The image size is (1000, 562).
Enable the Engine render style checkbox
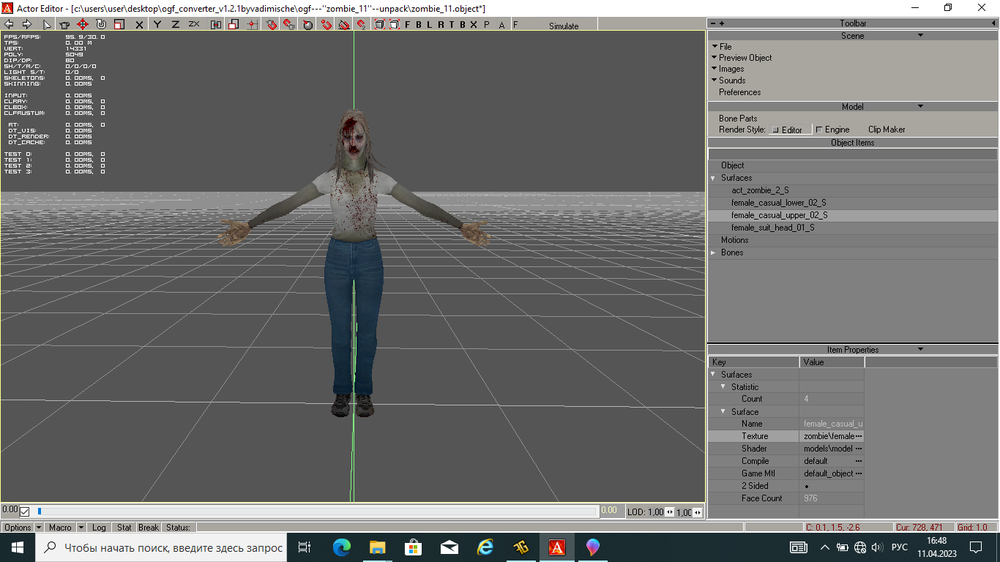click(819, 130)
